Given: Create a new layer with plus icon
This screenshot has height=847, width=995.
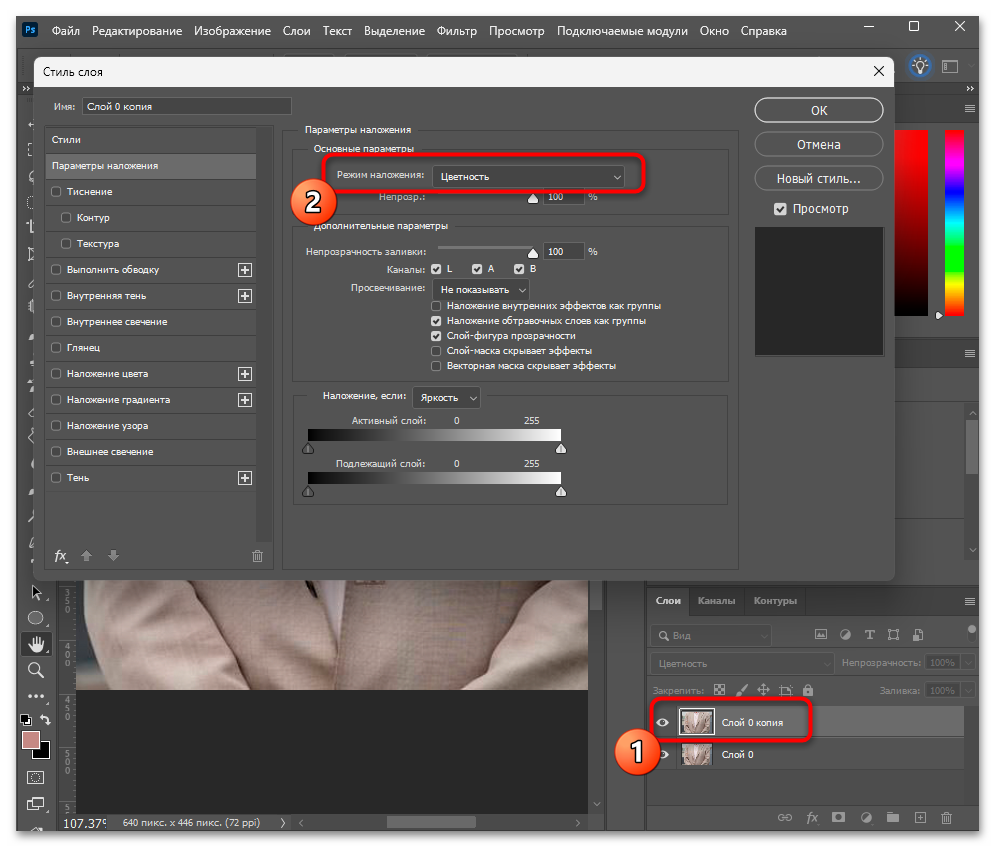Looking at the screenshot, I should 920,818.
